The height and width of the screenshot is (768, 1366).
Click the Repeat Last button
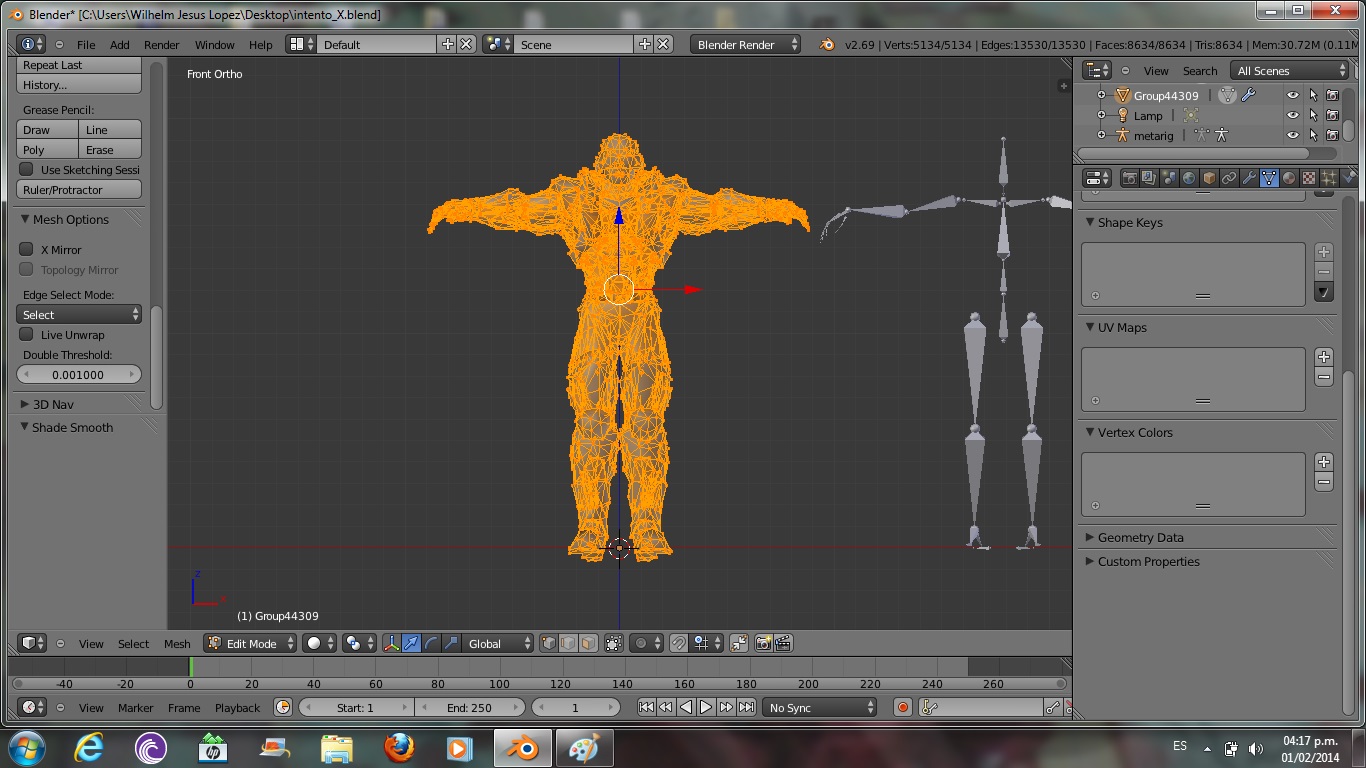click(x=79, y=65)
